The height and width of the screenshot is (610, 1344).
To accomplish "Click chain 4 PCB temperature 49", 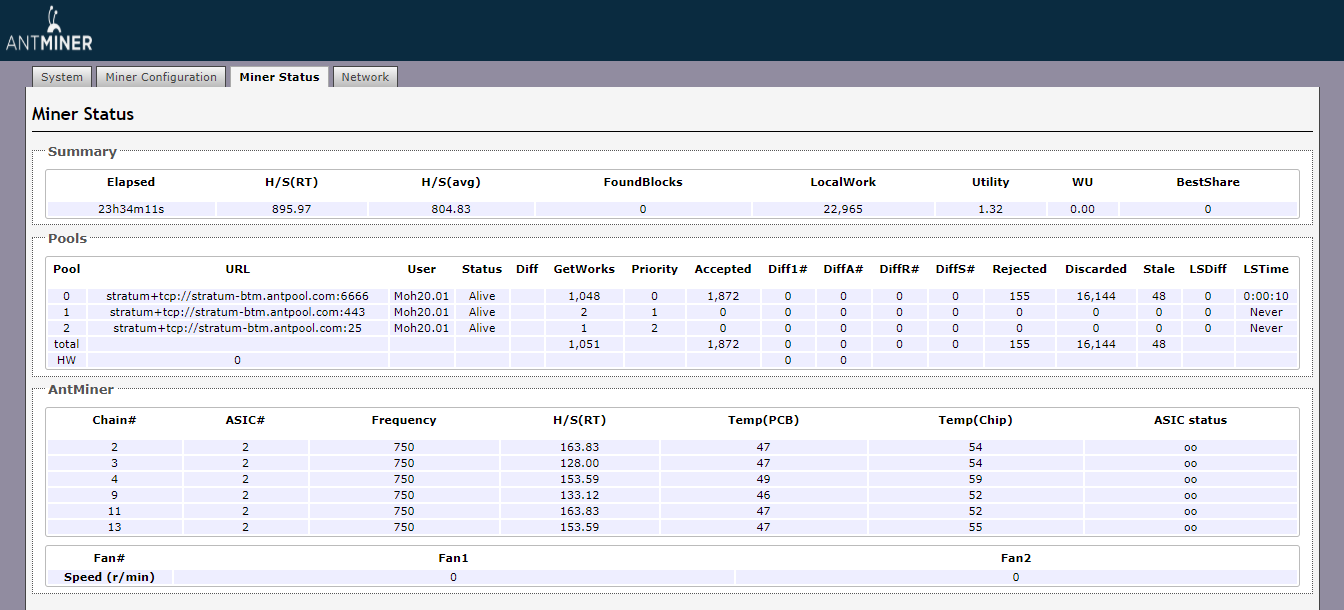I will click(x=763, y=479).
